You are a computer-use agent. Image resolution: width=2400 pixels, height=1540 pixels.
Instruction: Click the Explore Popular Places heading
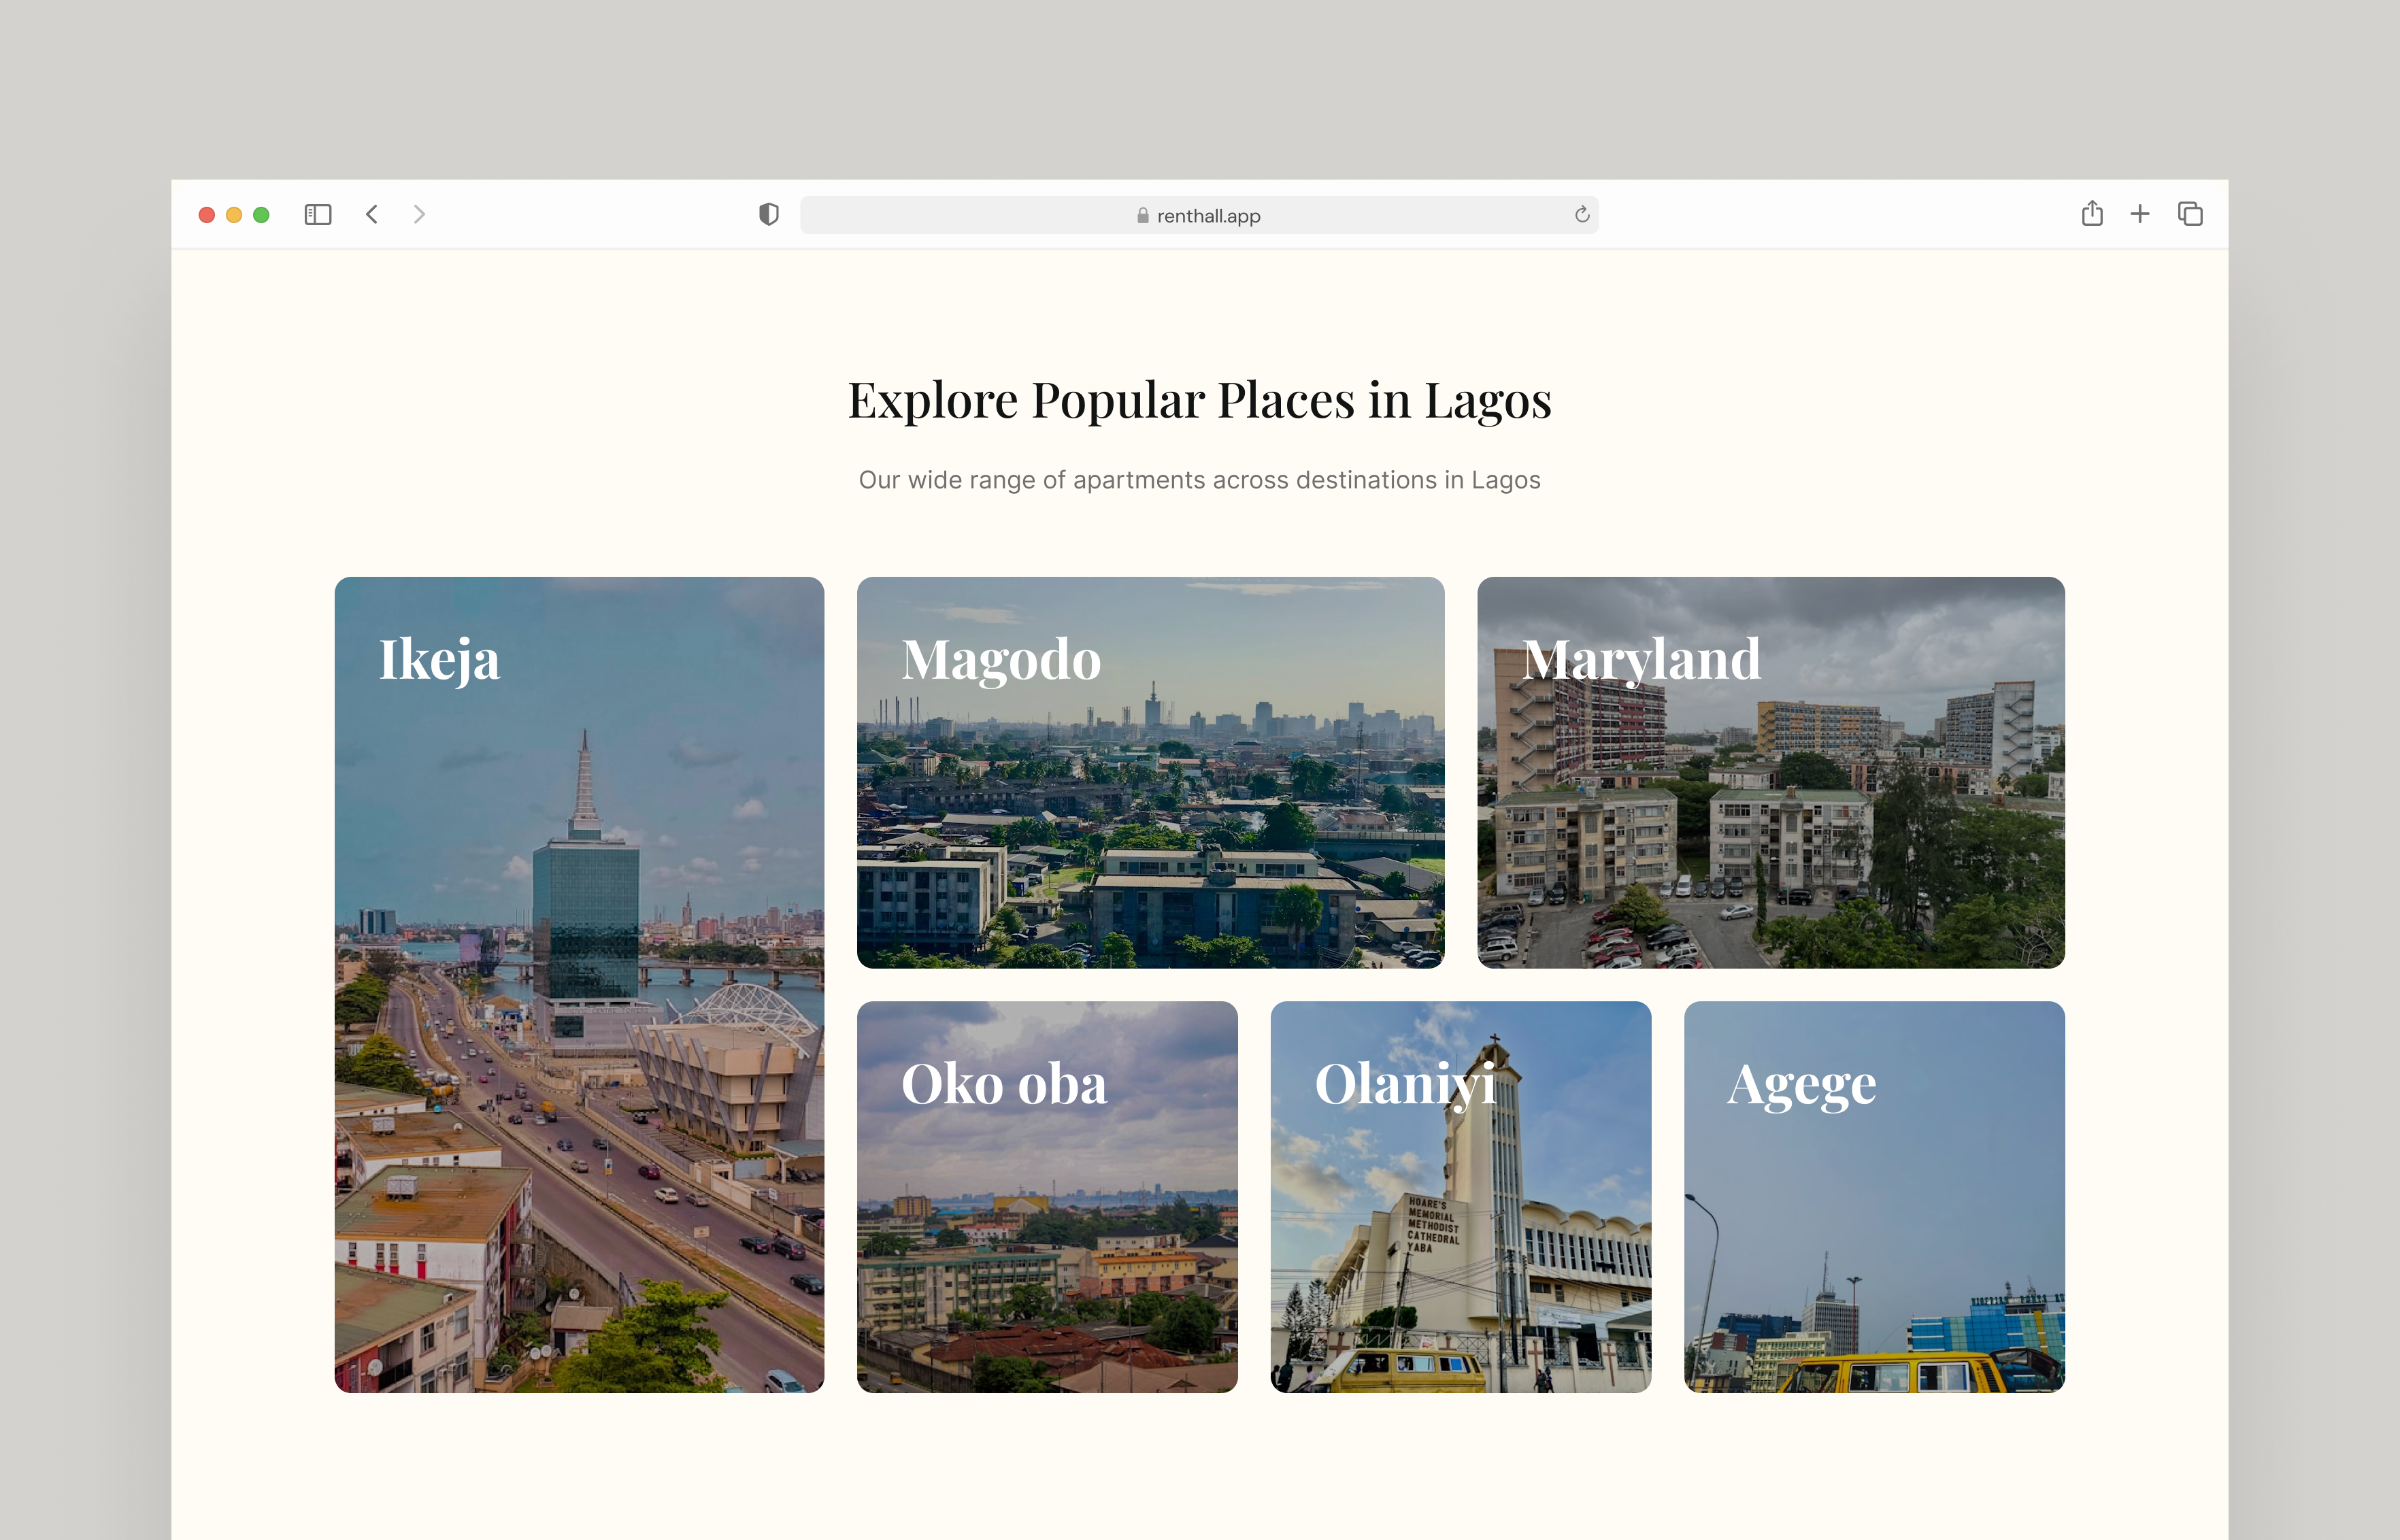1199,400
